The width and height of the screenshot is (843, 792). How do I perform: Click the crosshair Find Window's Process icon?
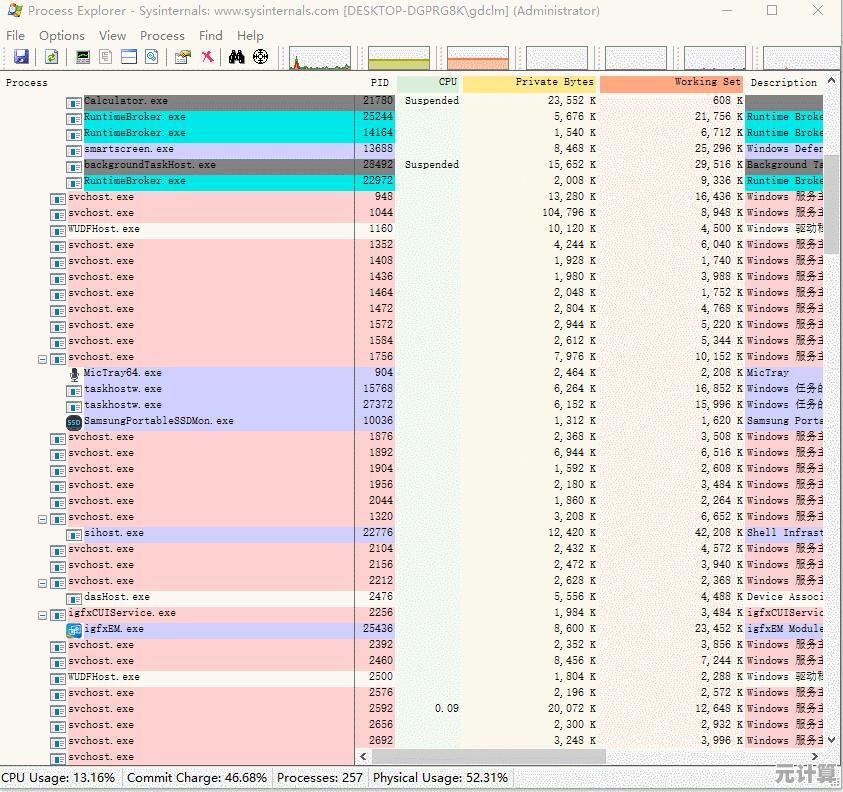[x=261, y=57]
